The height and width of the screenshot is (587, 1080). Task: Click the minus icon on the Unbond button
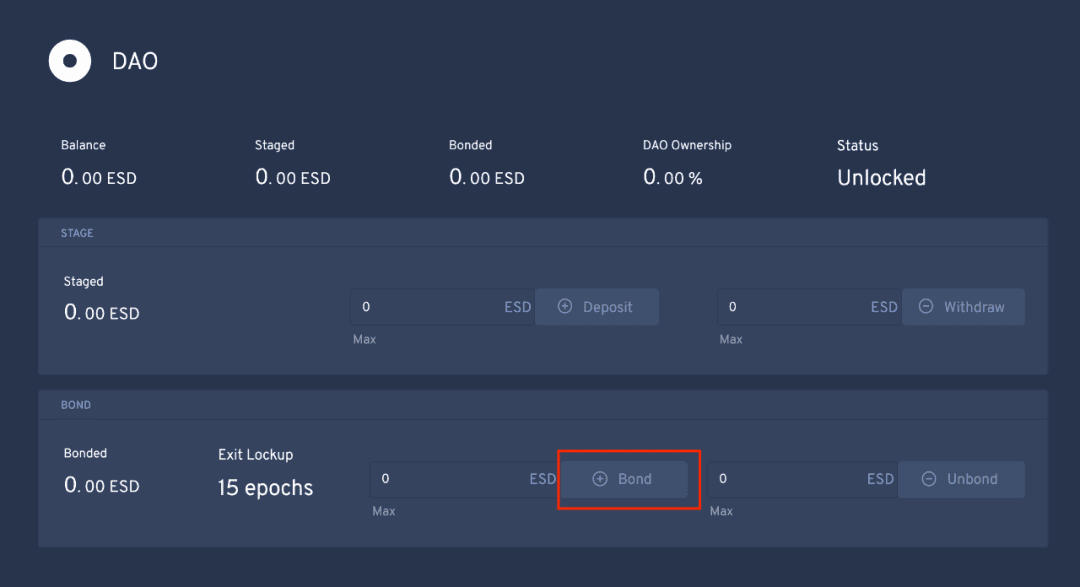click(929, 479)
